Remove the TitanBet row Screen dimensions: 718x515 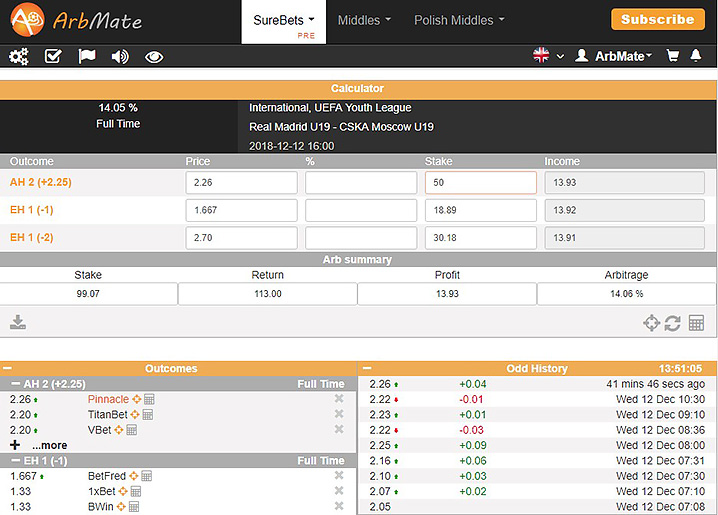pyautogui.click(x=339, y=414)
